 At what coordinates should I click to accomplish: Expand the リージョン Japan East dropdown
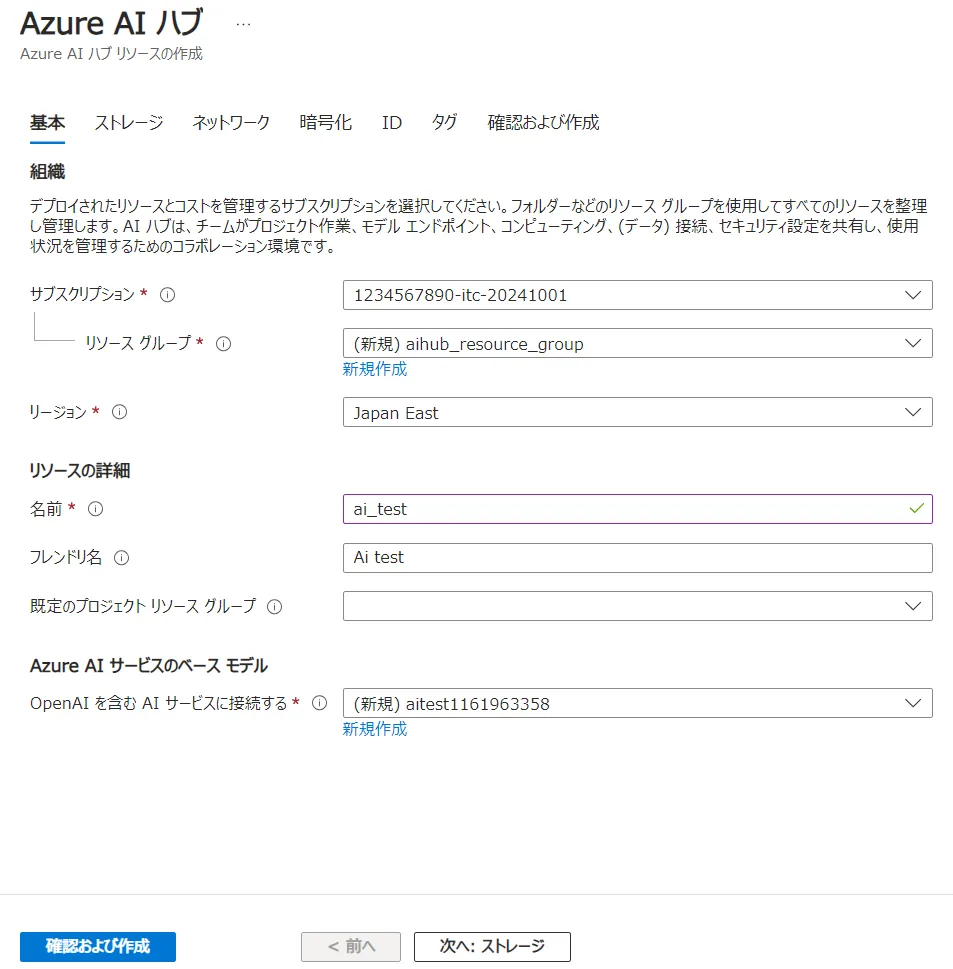pyautogui.click(x=637, y=412)
